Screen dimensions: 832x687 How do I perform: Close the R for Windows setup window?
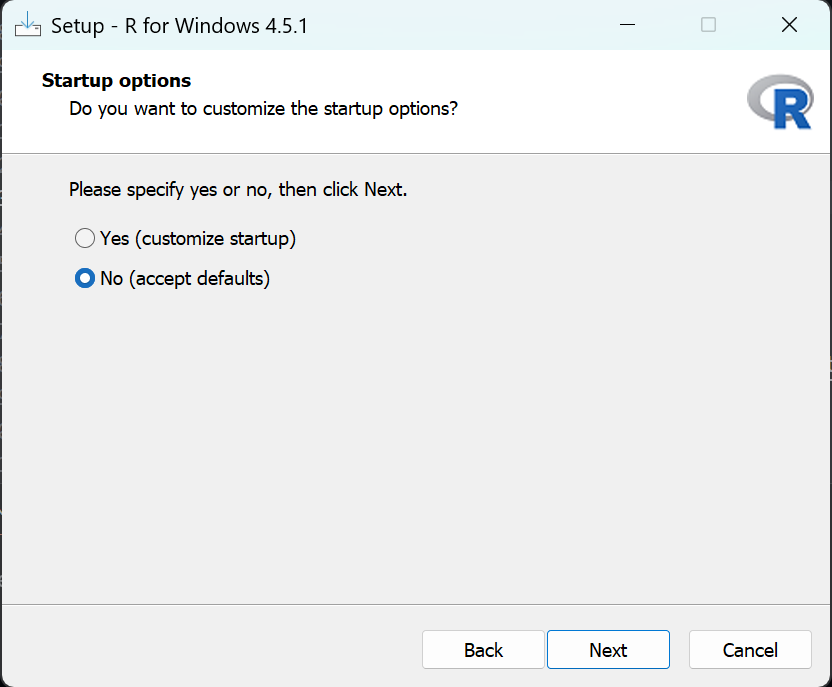(789, 25)
